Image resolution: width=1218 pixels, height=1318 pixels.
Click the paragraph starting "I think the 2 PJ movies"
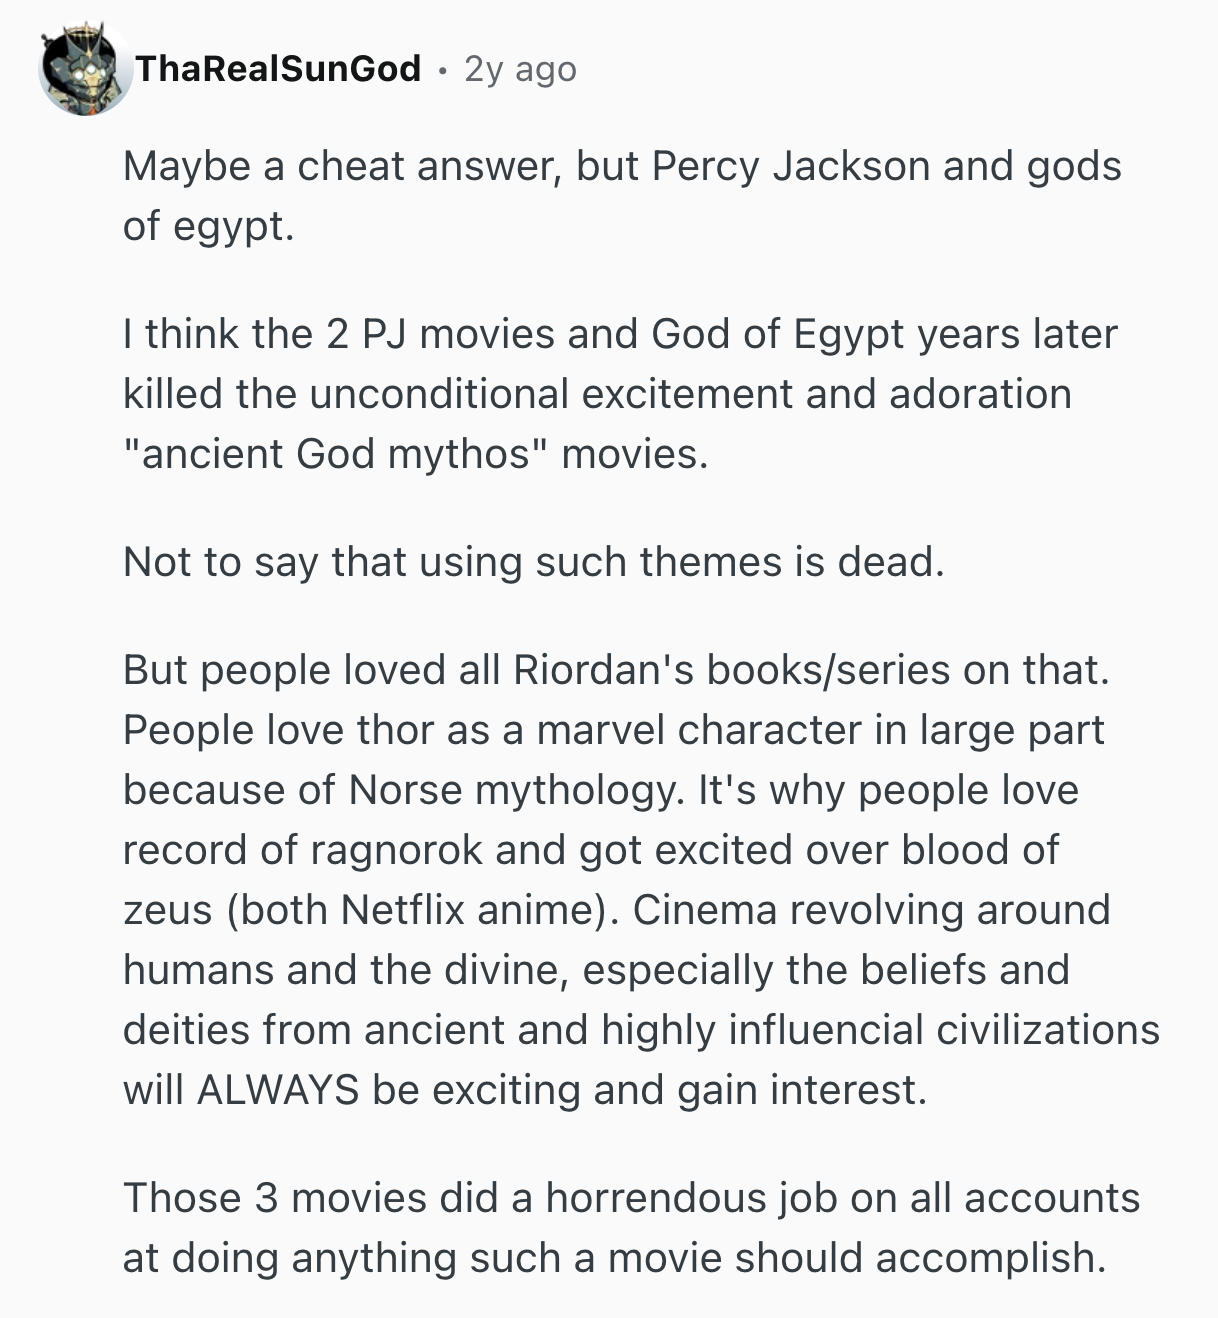click(619, 394)
